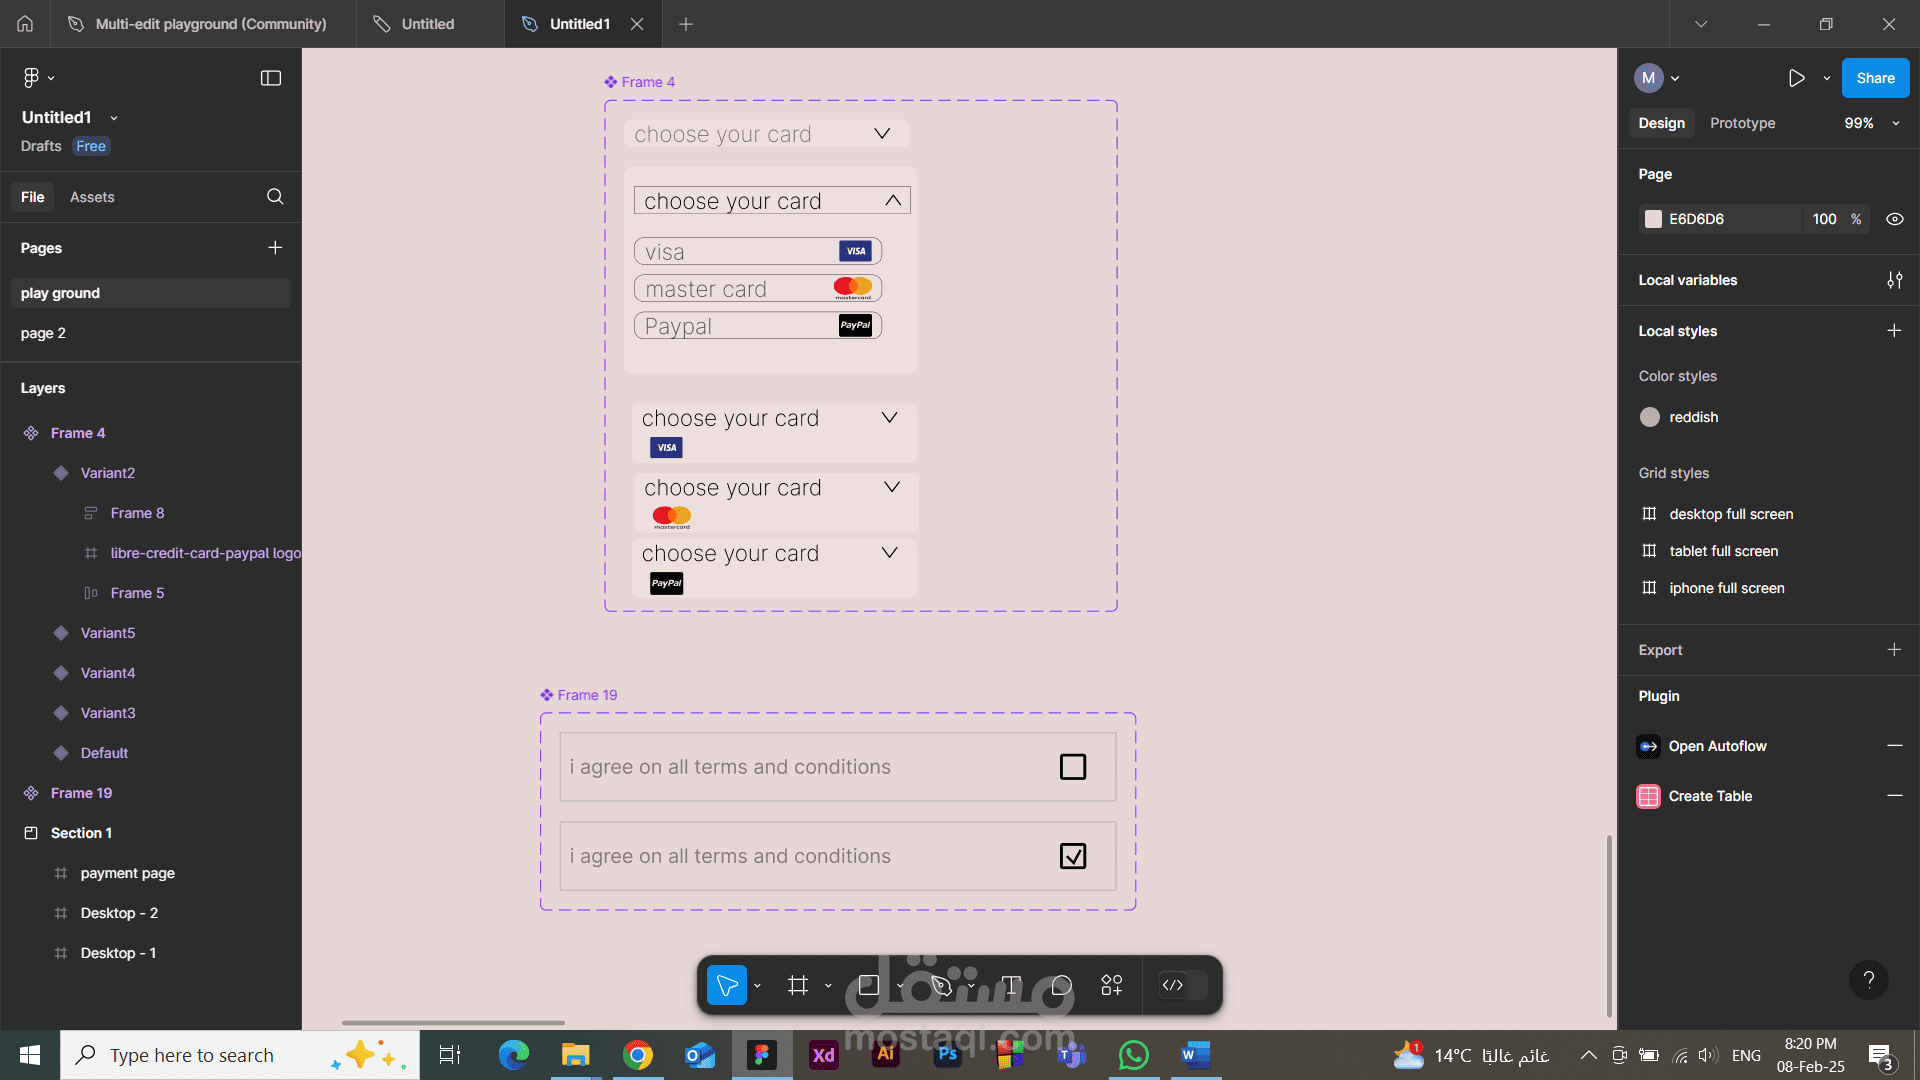Select the Comment tool in toolbar
Screen dimensions: 1920x1080
pyautogui.click(x=1061, y=986)
